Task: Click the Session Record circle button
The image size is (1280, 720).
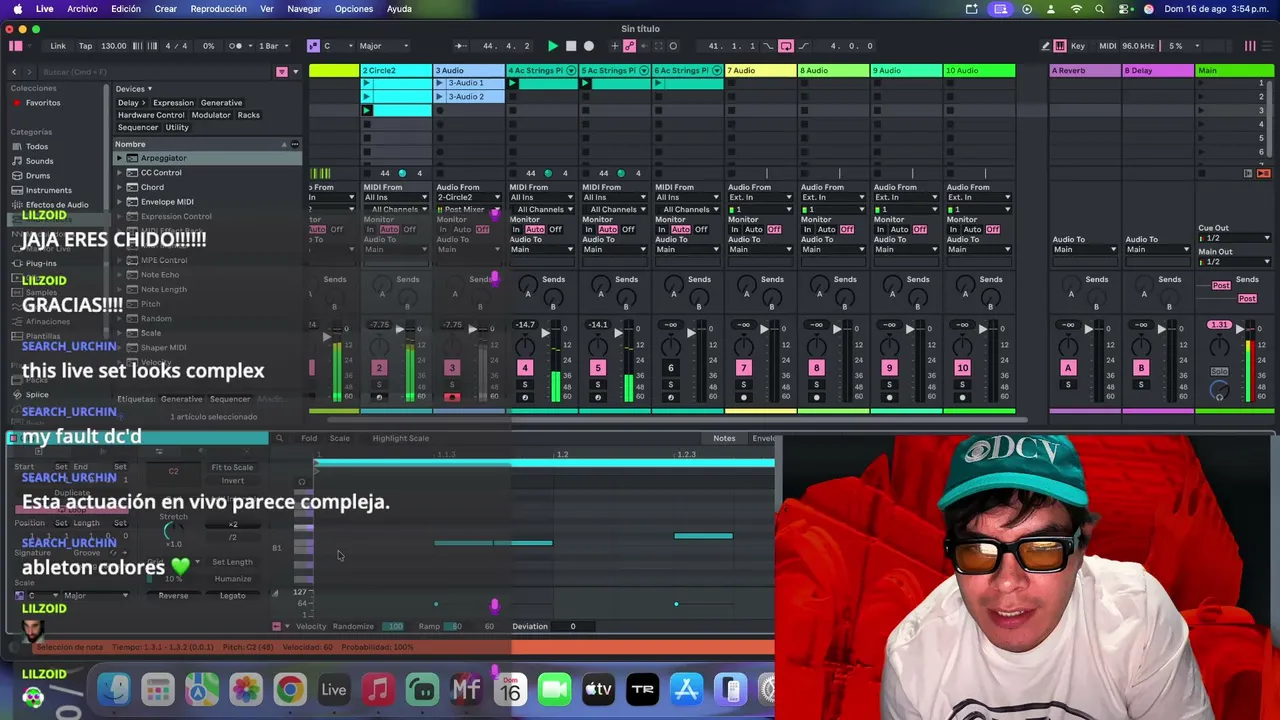Action: click(x=673, y=46)
